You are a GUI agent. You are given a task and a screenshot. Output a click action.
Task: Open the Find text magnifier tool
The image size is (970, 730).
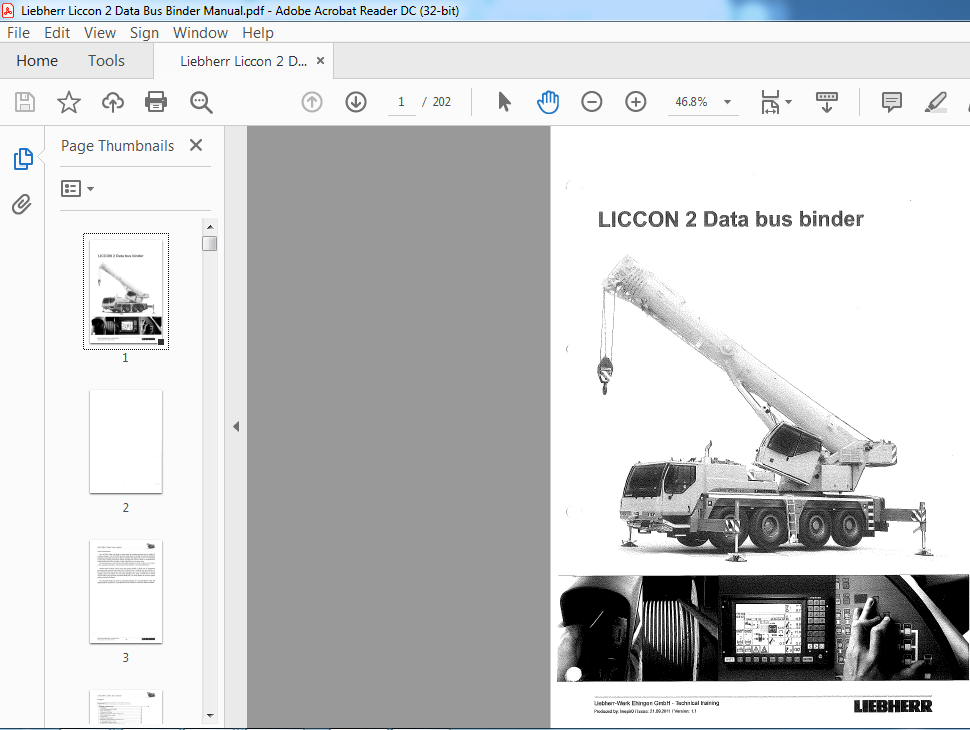201,102
